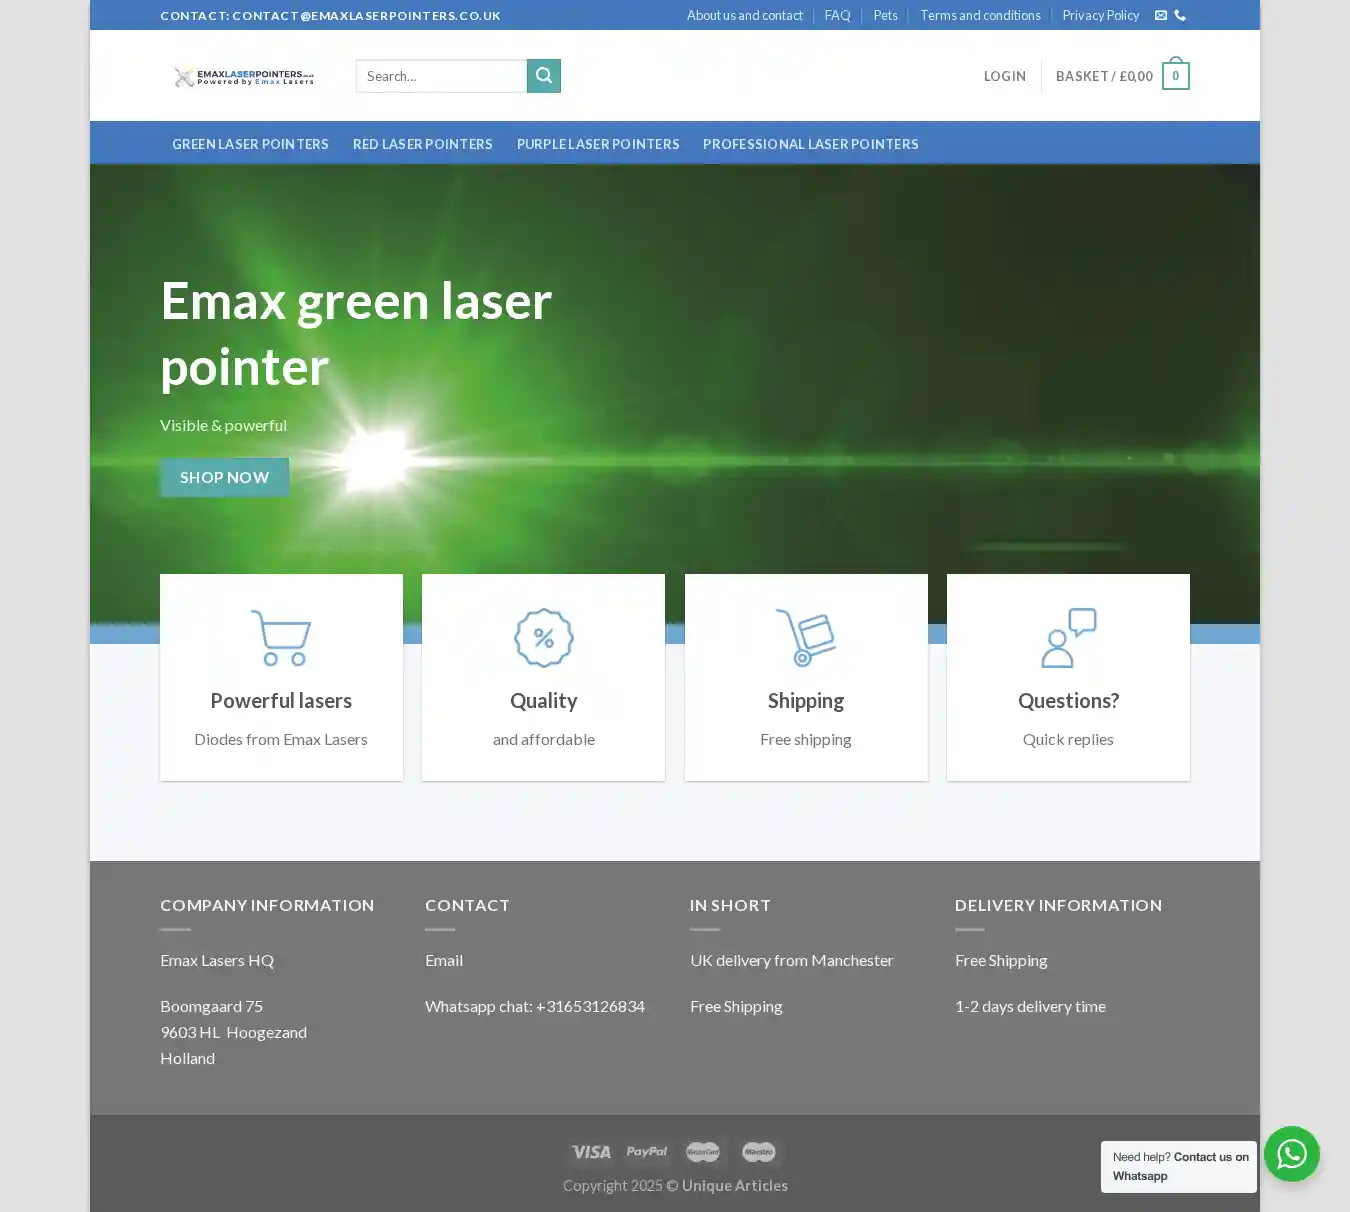1350x1212 pixels.
Task: Click the hand truck Shipping icon
Action: [x=806, y=637]
